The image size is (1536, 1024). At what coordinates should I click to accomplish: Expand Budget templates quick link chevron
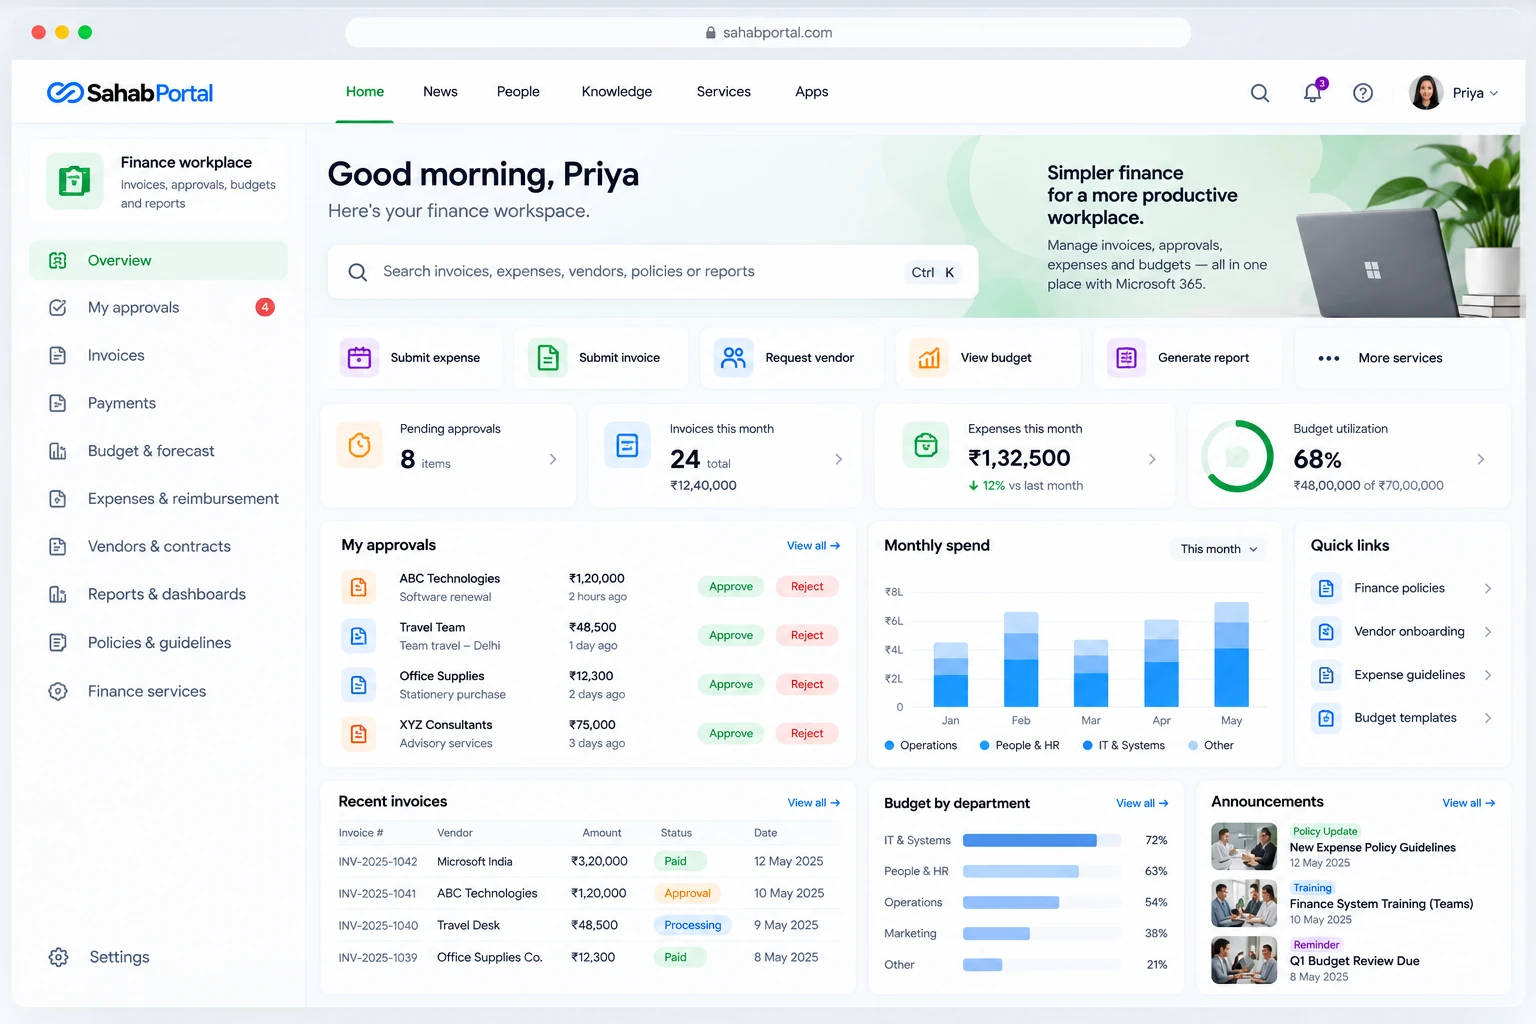1488,718
